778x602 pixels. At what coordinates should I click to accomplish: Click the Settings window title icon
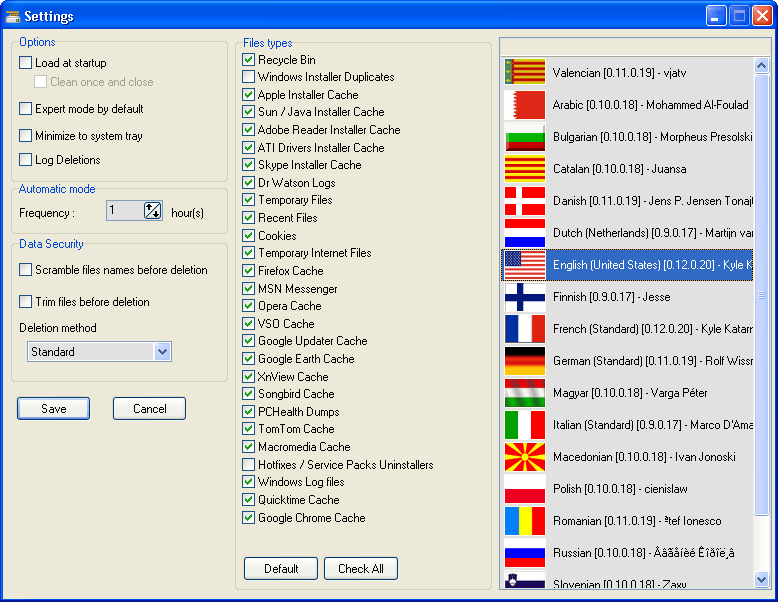coord(12,16)
